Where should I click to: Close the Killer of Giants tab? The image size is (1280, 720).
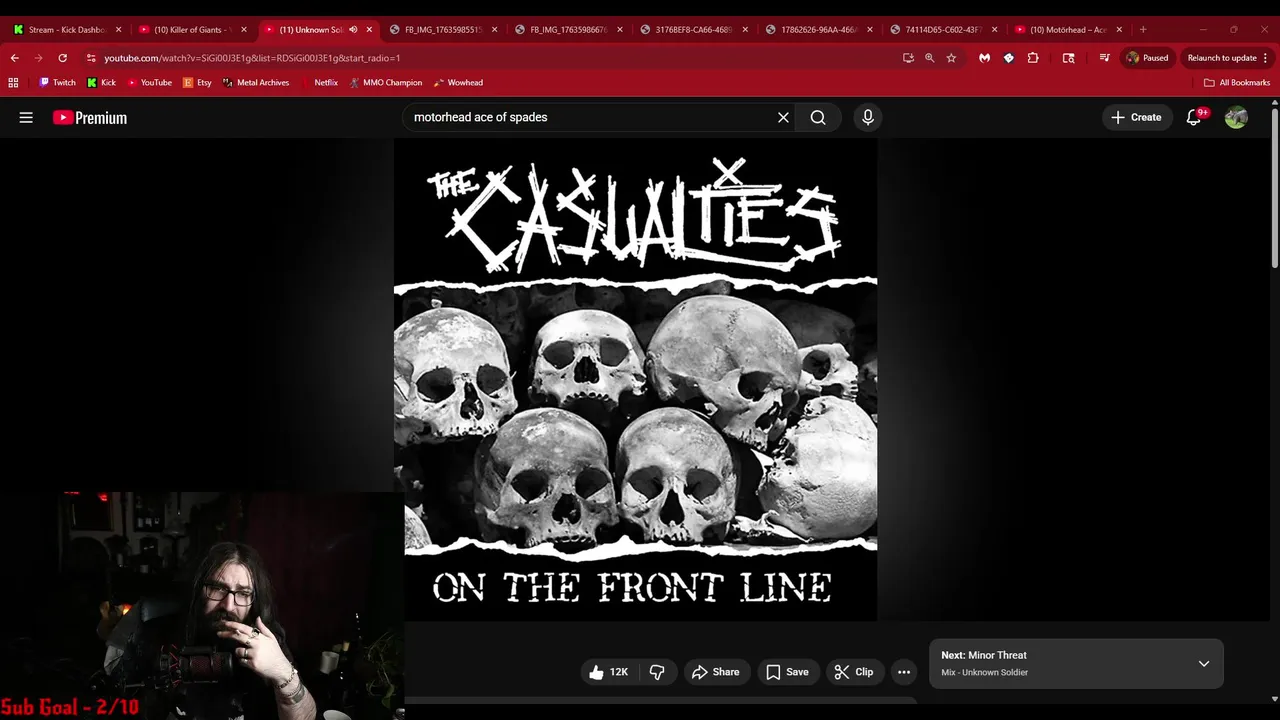(243, 30)
